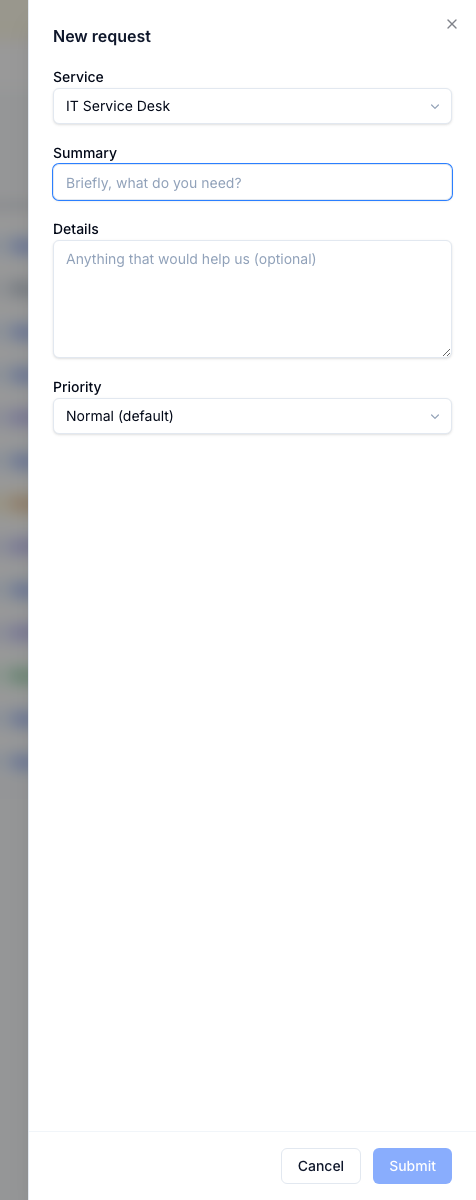Viewport: 476px width, 1200px height.
Task: Select the IT Service Desk value text
Action: click(x=118, y=106)
